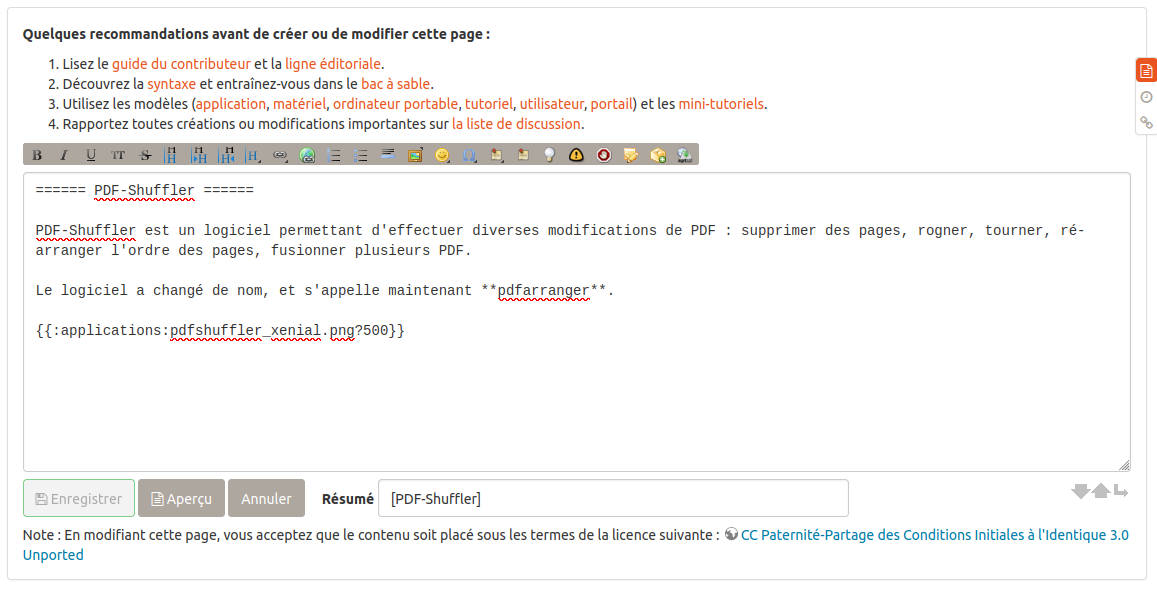Screen dimensions: 1157x593
Task: Insert warning note with yellow triangle icon
Action: [x=576, y=155]
